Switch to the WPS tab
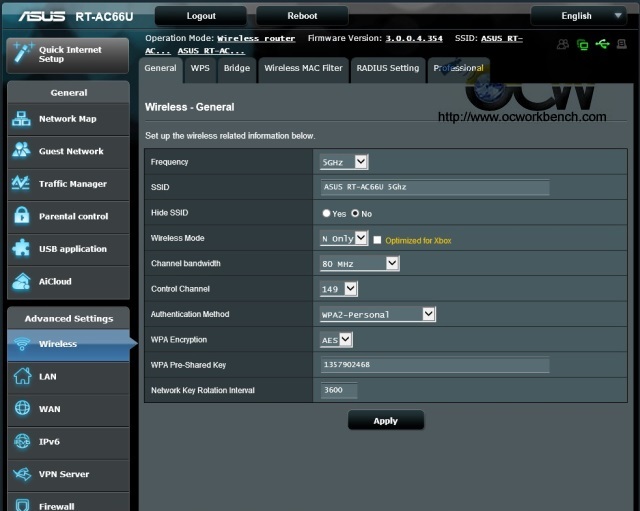The image size is (640, 511). 200,68
